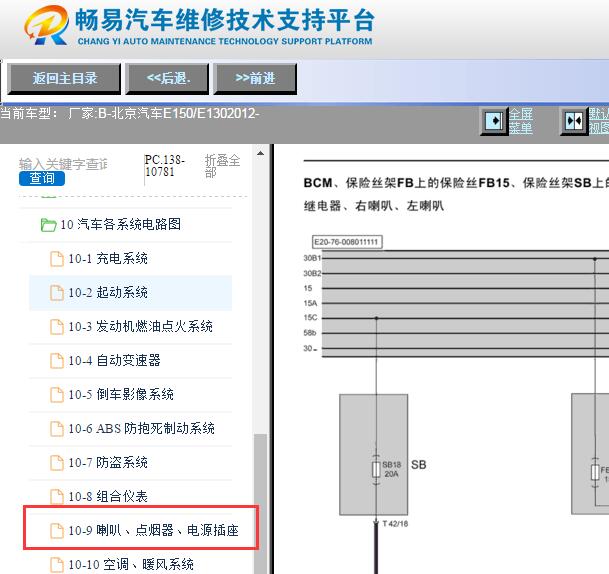The width and height of the screenshot is (609, 574).
Task: Click the 当前车型 vehicle model text
Action: pyautogui.click(x=130, y=113)
